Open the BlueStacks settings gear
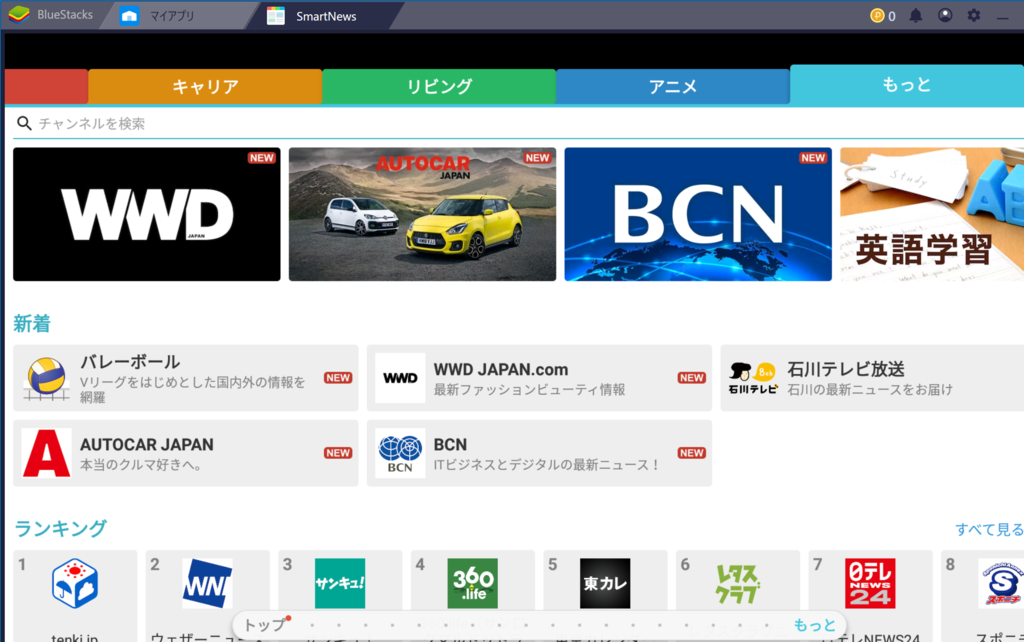Screen dimensions: 1024x642 point(974,15)
